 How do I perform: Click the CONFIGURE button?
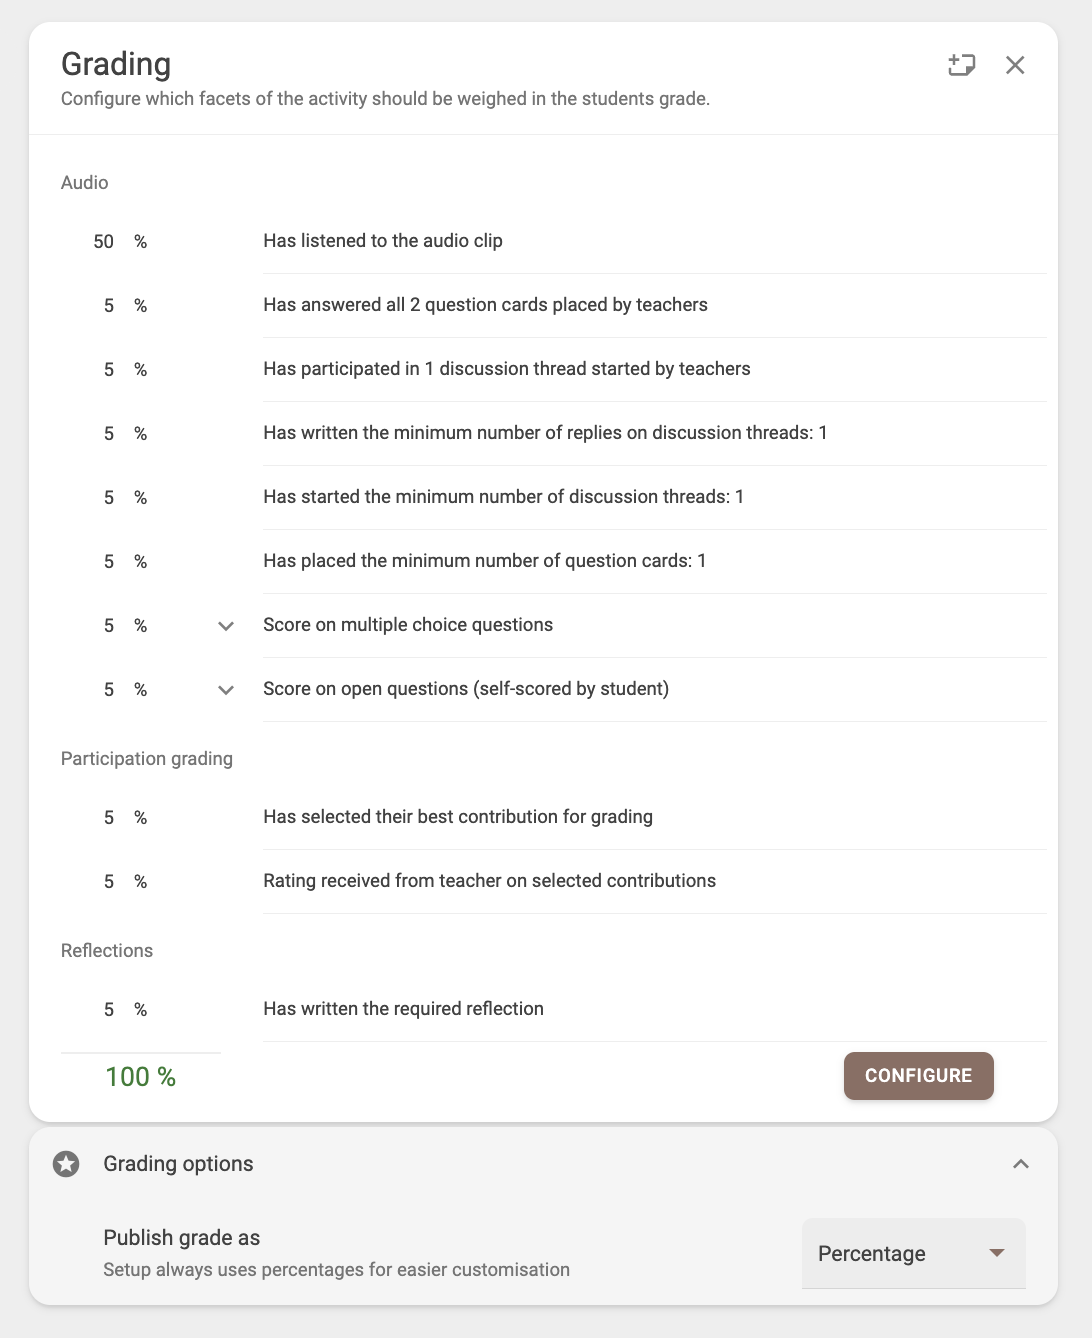pos(919,1076)
